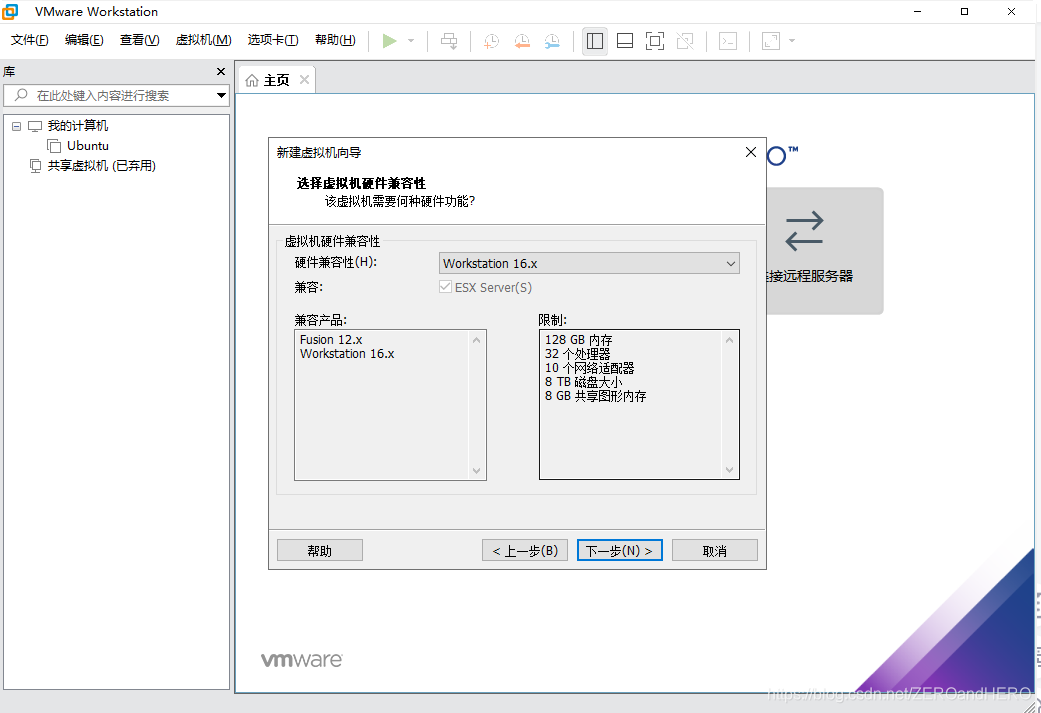This screenshot has width=1041, height=713.
Task: Open the 文件(F) menu
Action: pos(30,40)
